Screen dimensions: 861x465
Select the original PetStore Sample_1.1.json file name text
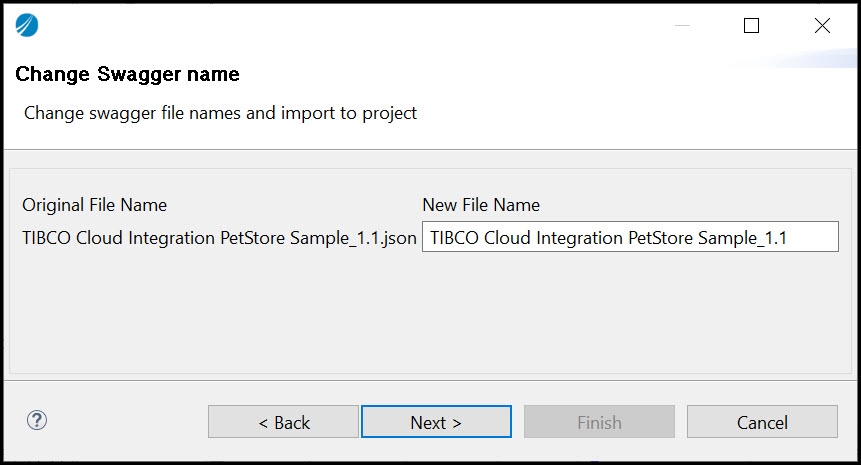[219, 238]
